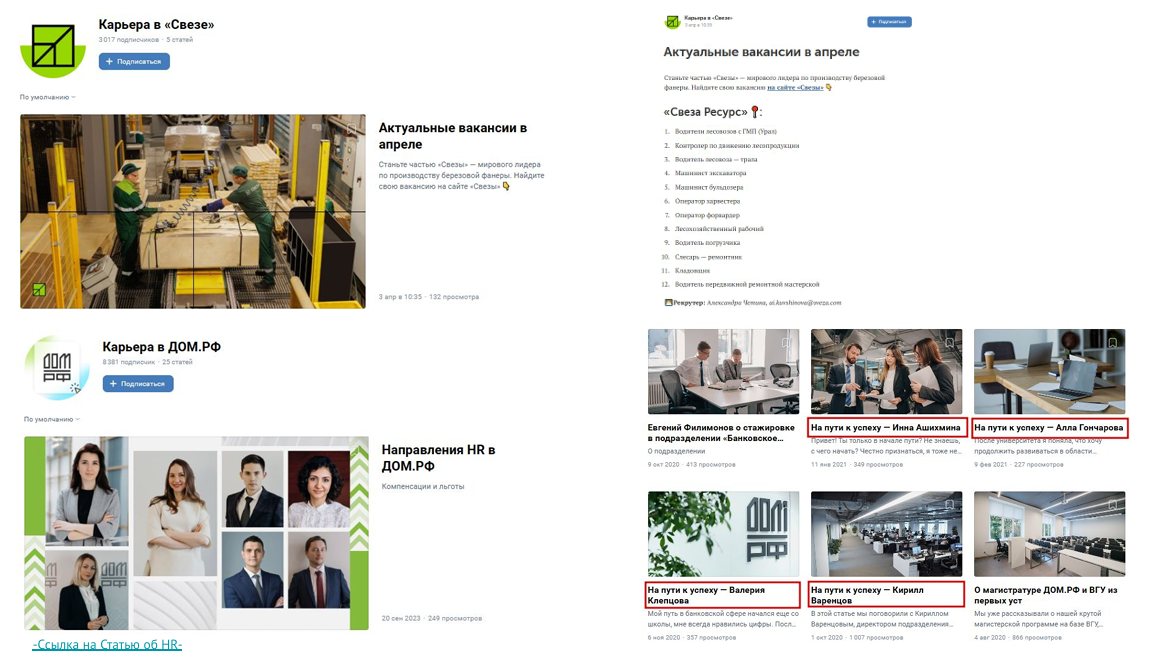1176x666 pixels.
Task: Subscribe to Карьера в ДОМ.РФ page
Action: tap(138, 383)
